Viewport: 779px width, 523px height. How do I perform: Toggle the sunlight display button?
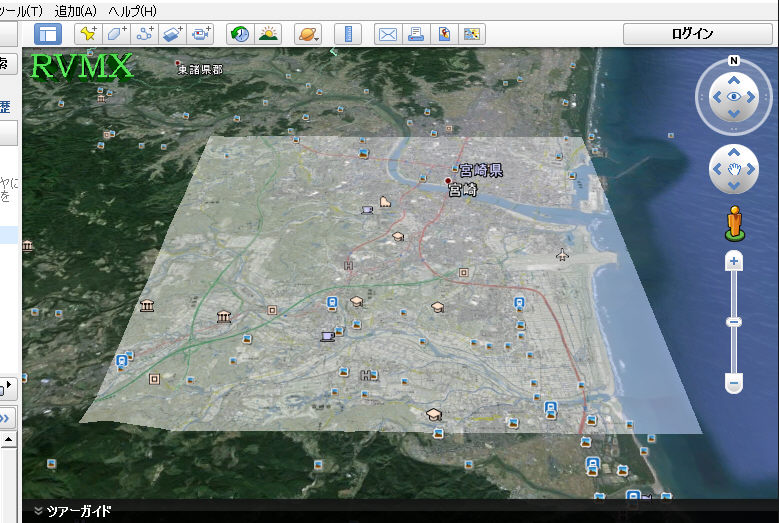click(268, 34)
